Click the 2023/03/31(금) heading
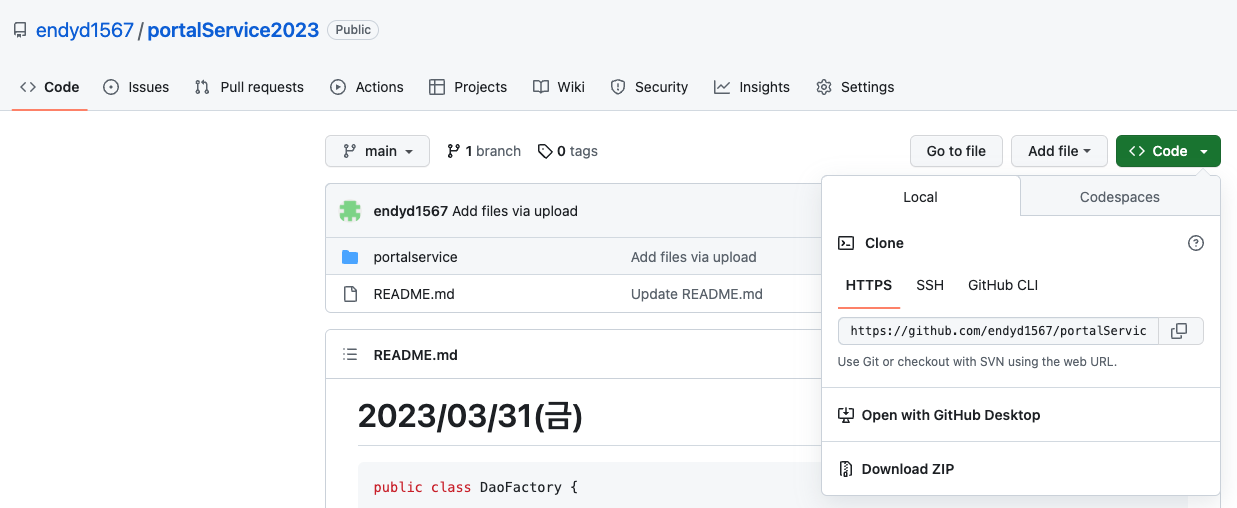This screenshot has height=508, width=1237. (470, 416)
